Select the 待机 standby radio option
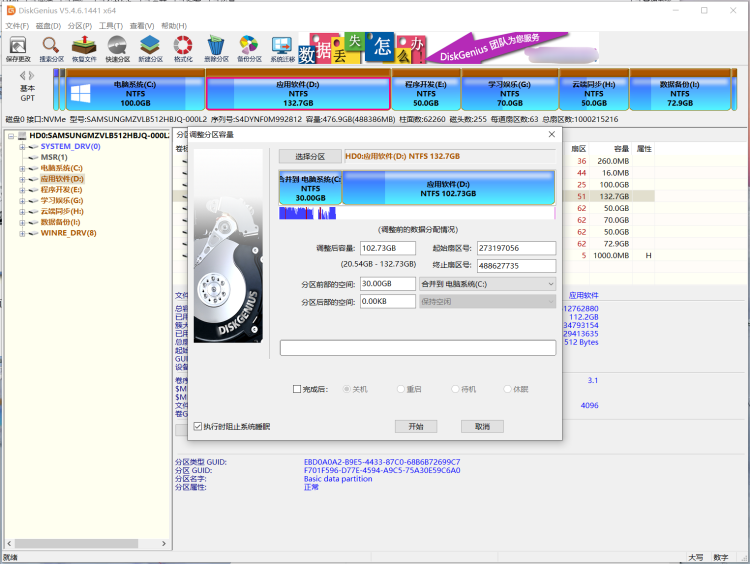The width and height of the screenshot is (750, 564). [455, 389]
